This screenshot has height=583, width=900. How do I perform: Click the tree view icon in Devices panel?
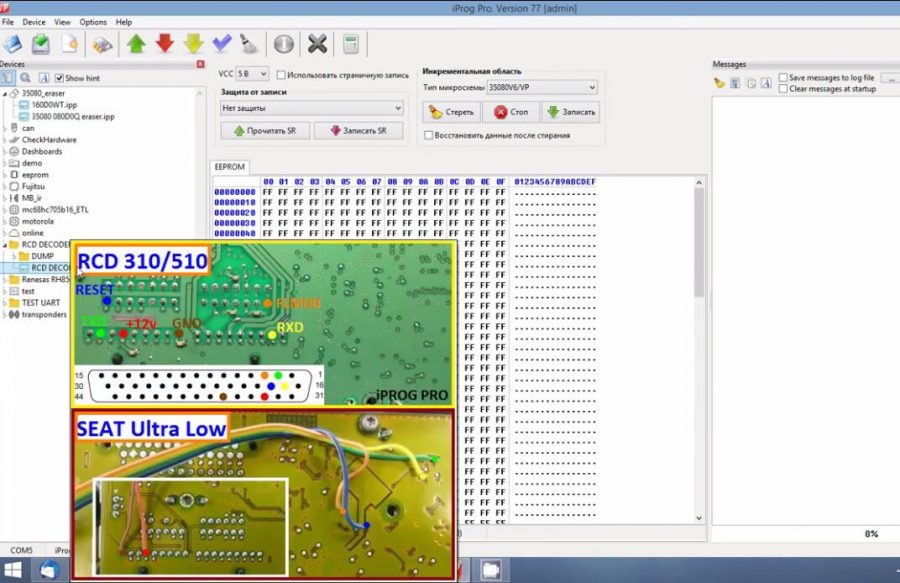[7, 78]
